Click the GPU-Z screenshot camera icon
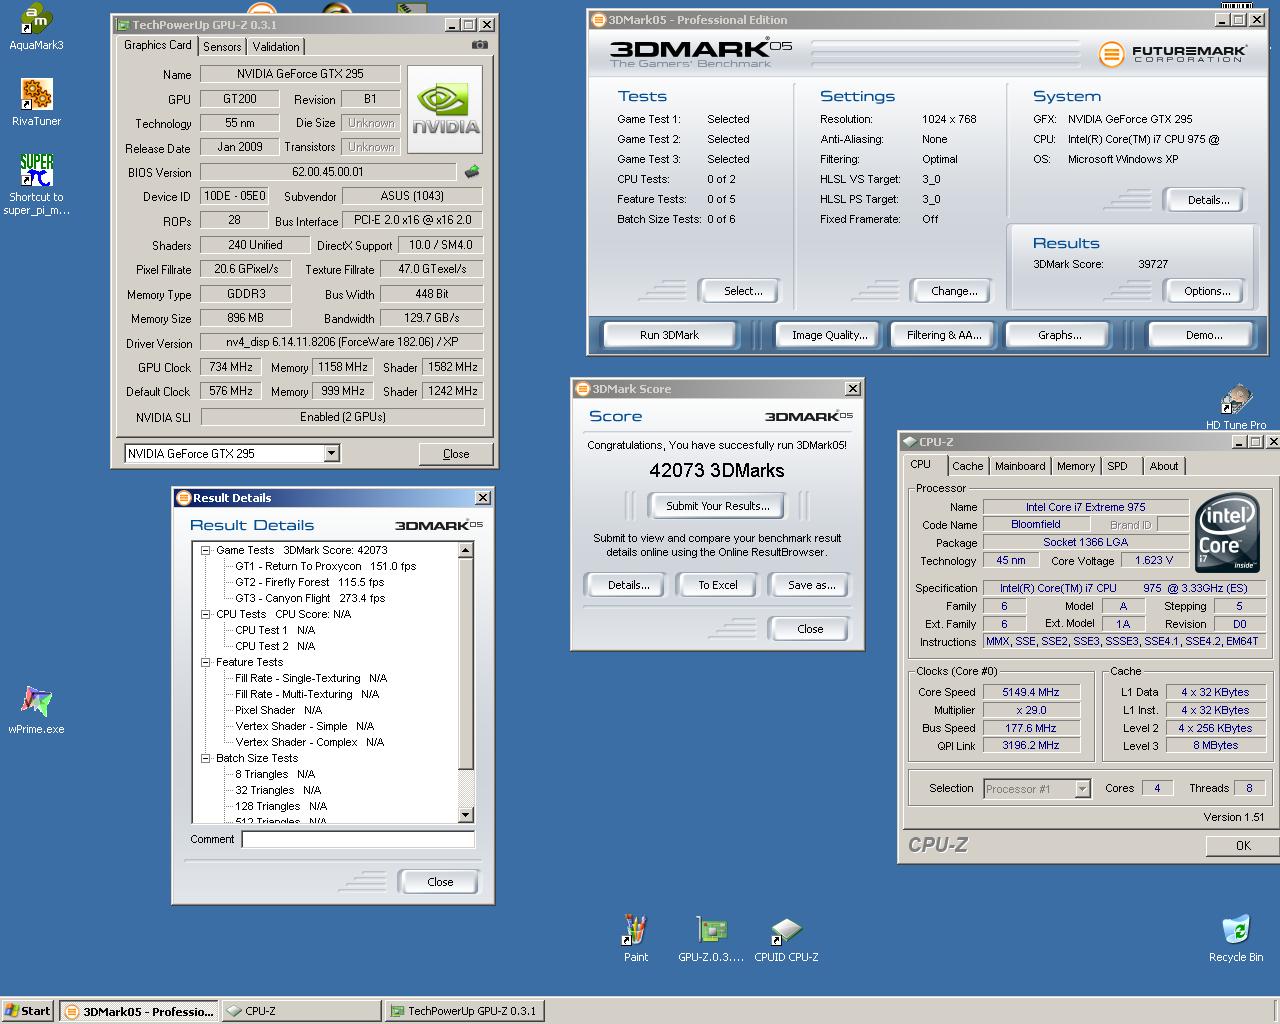The height and width of the screenshot is (1024, 1280). (x=480, y=45)
